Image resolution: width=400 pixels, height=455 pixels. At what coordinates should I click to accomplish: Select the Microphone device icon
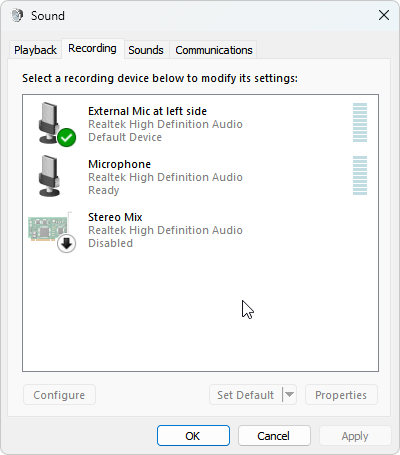point(50,176)
